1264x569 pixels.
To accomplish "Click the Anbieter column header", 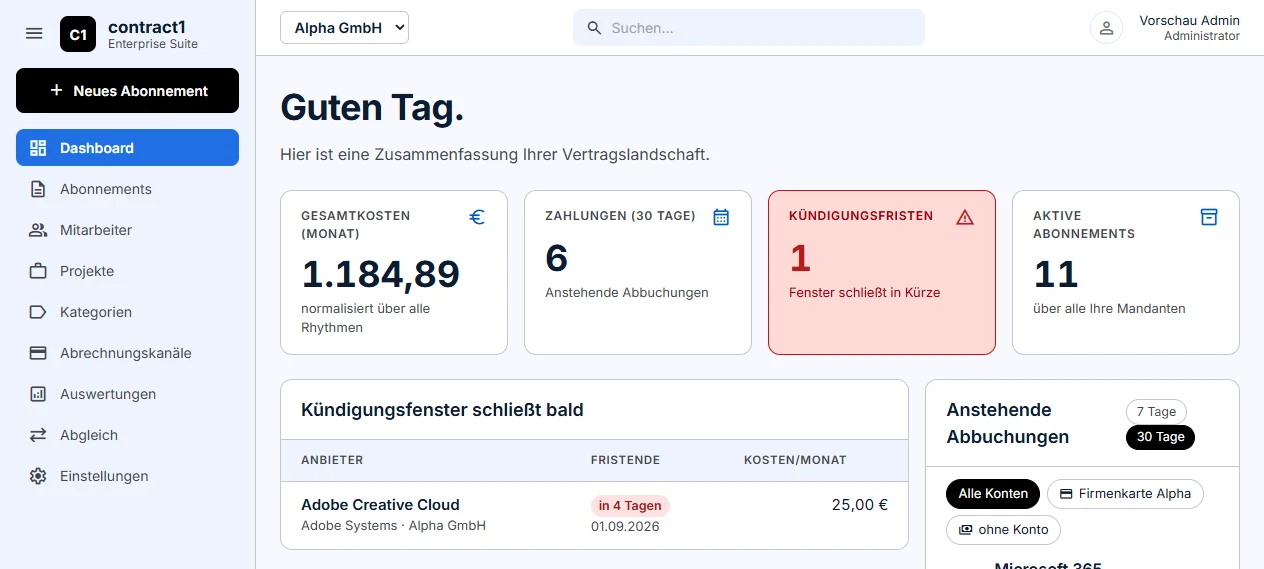I will [332, 460].
